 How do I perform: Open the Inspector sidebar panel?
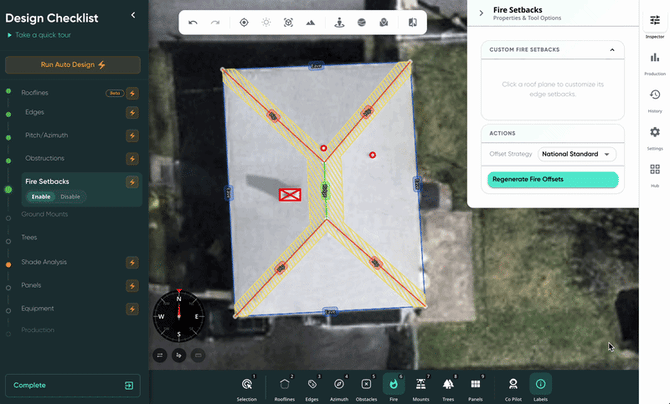(x=655, y=25)
